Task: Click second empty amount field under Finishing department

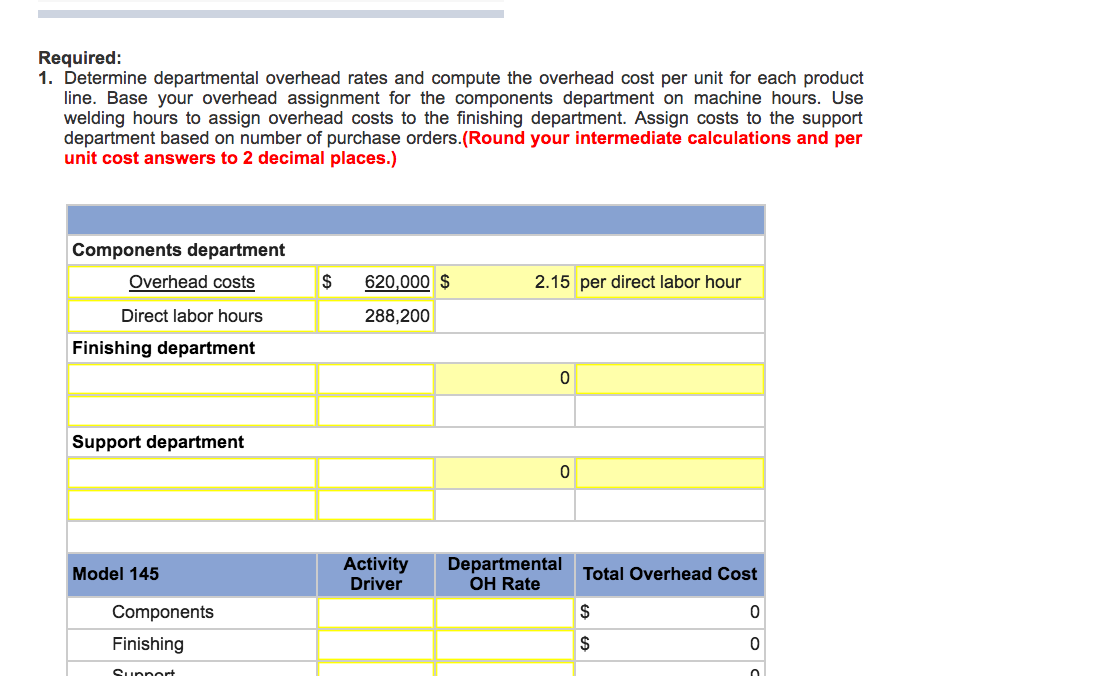Action: 376,411
